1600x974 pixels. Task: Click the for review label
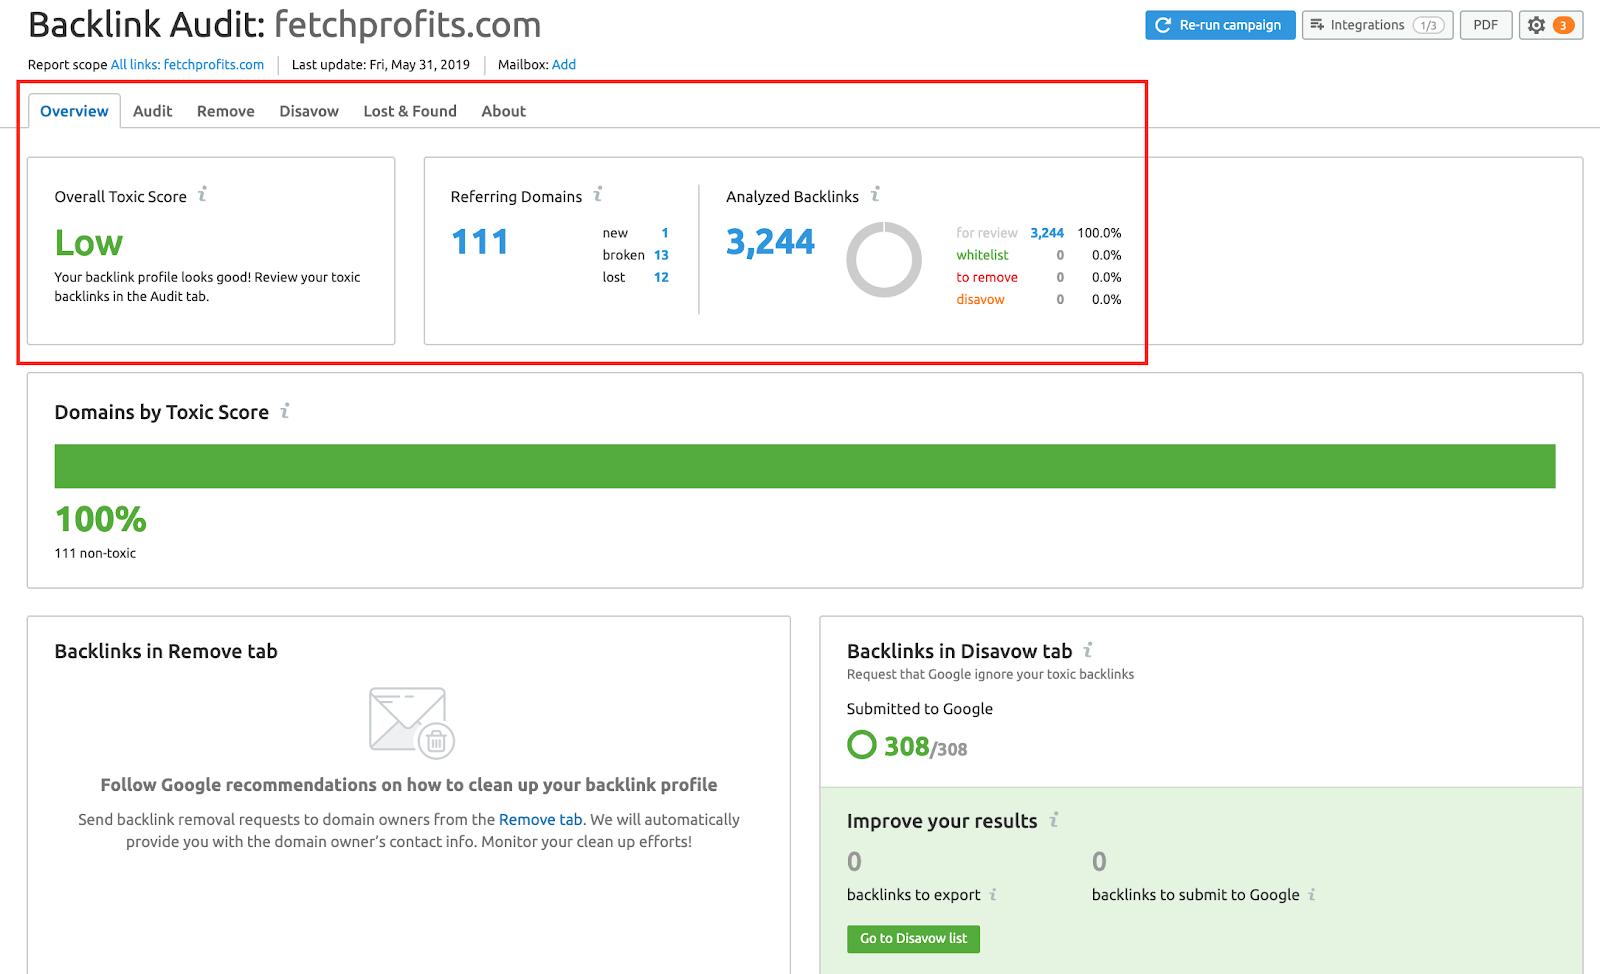[987, 233]
